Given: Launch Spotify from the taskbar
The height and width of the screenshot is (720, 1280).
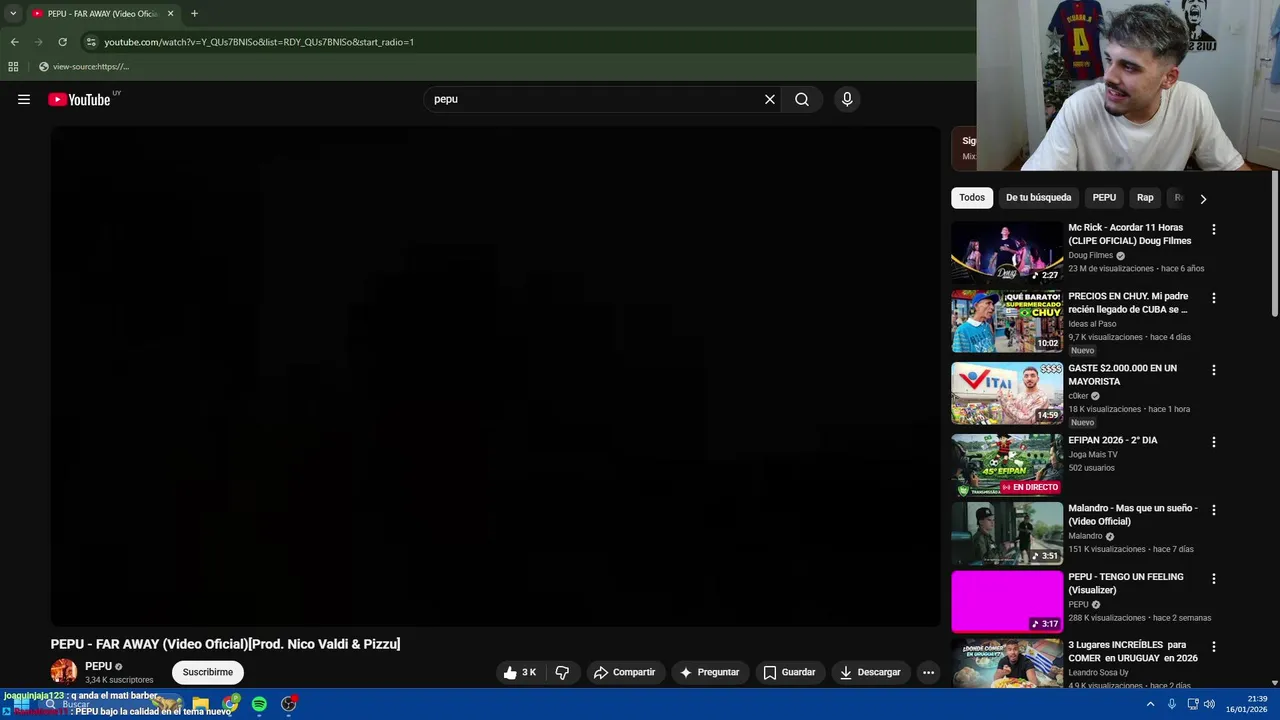Looking at the screenshot, I should click(259, 704).
